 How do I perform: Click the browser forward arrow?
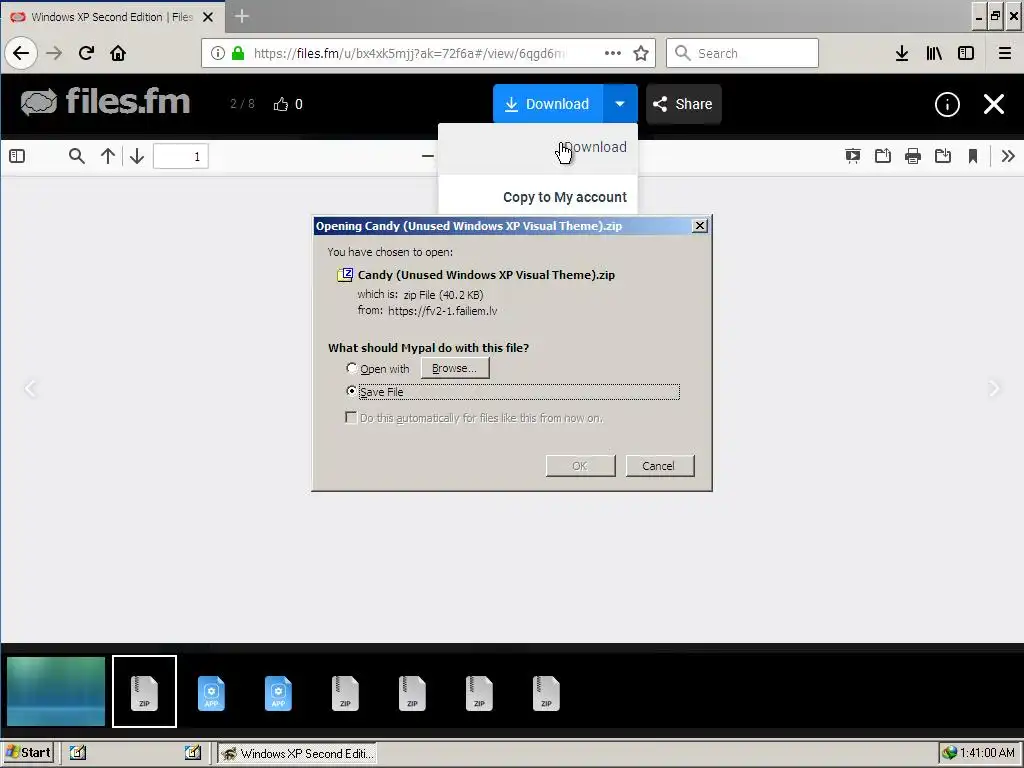[54, 53]
